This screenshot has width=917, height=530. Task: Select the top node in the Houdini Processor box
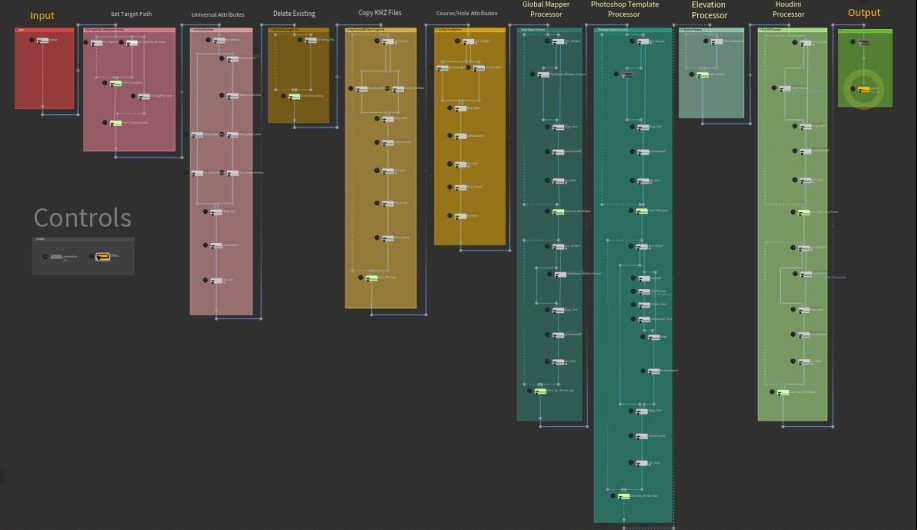point(806,43)
